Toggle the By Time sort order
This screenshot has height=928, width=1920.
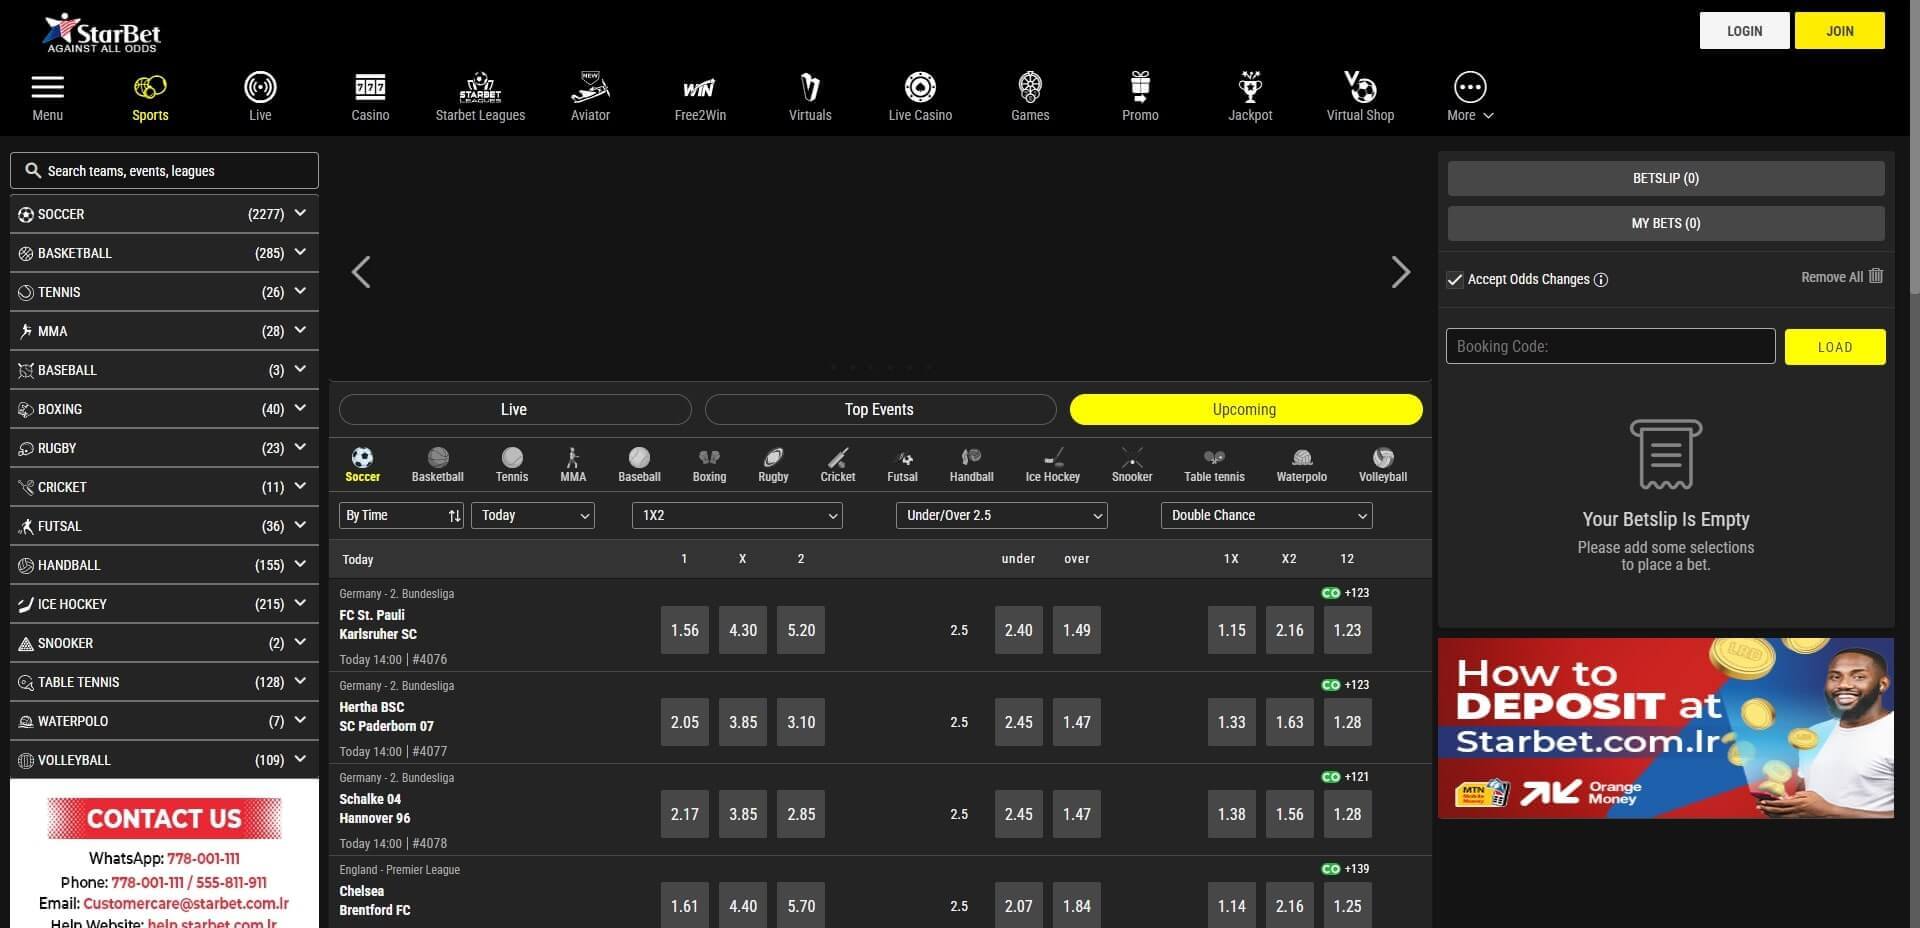pos(454,516)
